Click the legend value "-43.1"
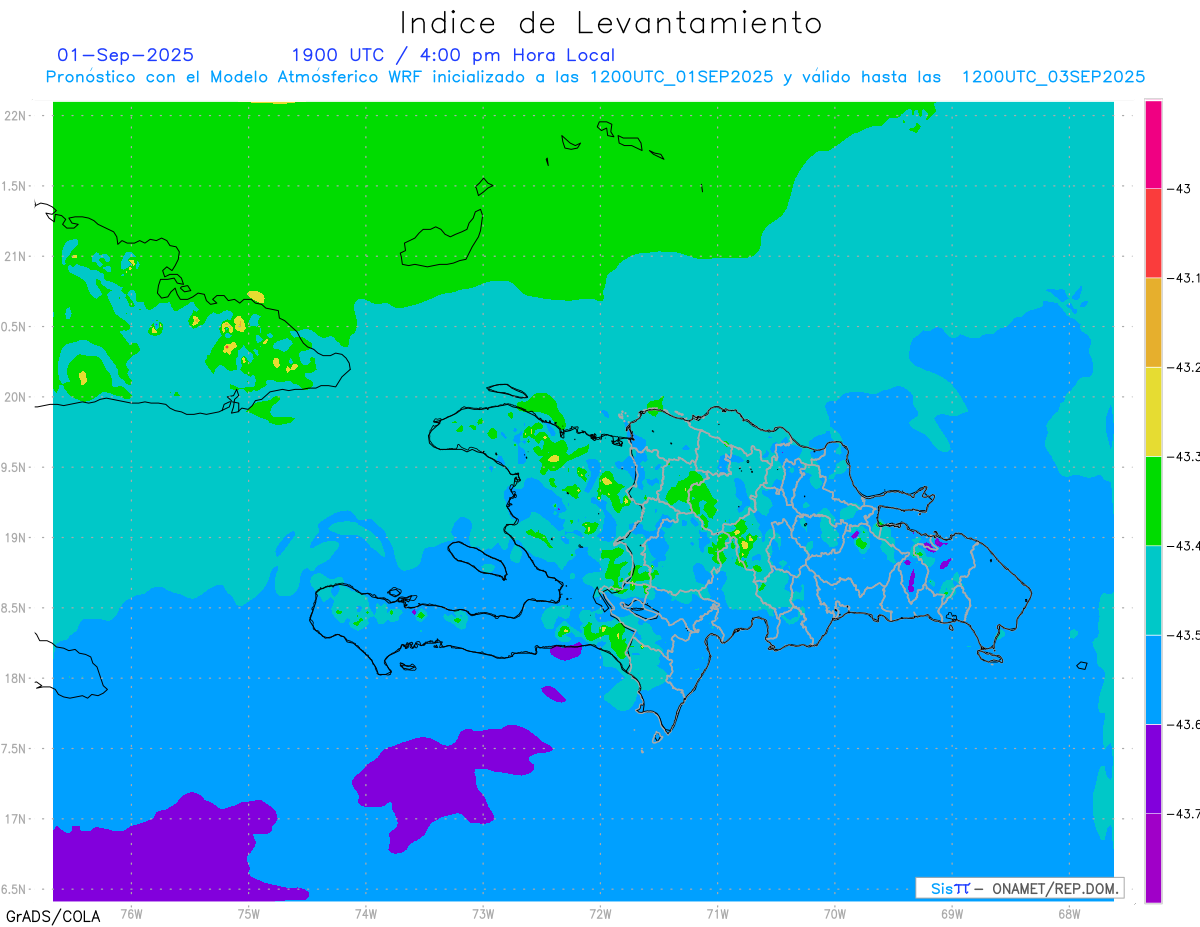 [1184, 278]
